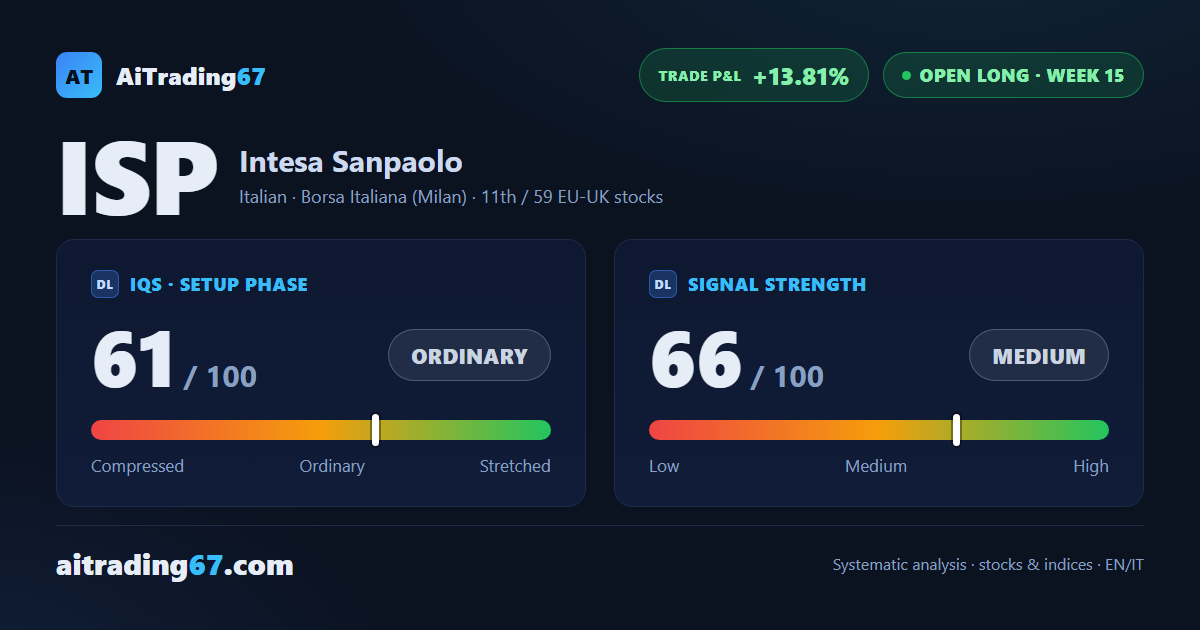Click the Low label under signal bar
The width and height of the screenshot is (1200, 630).
(x=664, y=466)
